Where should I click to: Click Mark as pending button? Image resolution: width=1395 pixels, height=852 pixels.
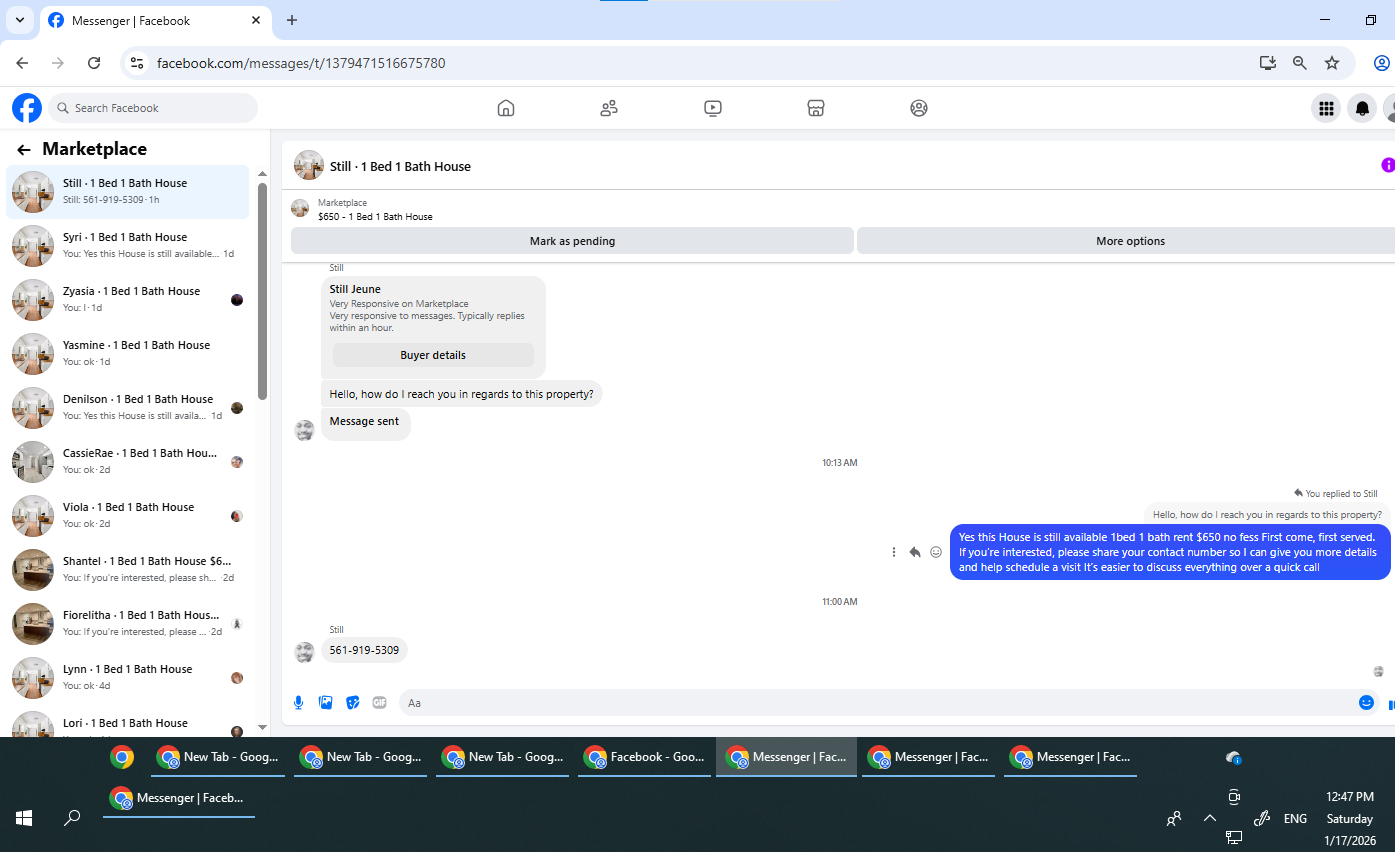click(x=572, y=241)
